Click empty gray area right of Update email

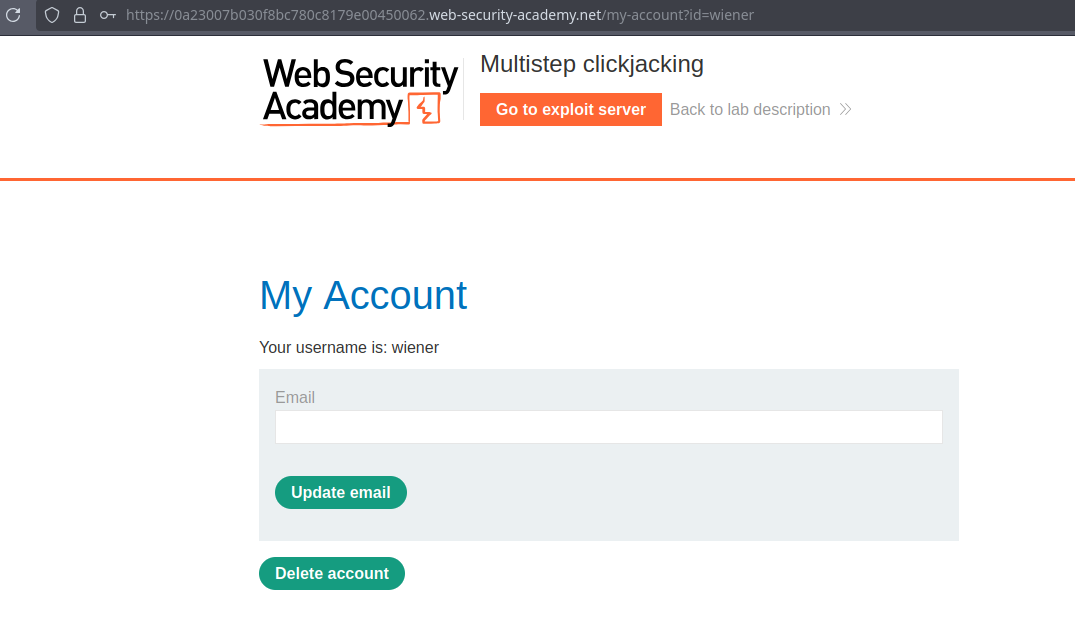coord(680,493)
